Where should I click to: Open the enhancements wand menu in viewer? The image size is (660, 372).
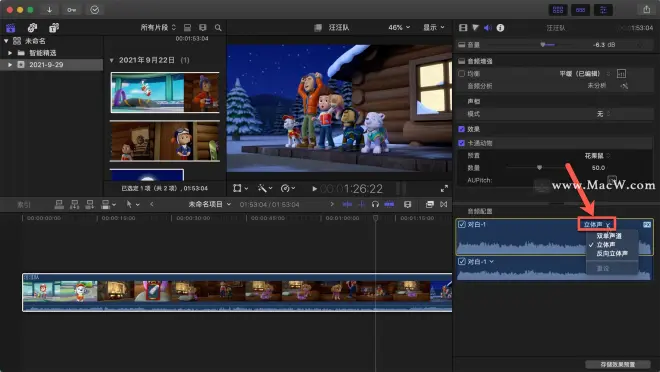[x=265, y=189]
